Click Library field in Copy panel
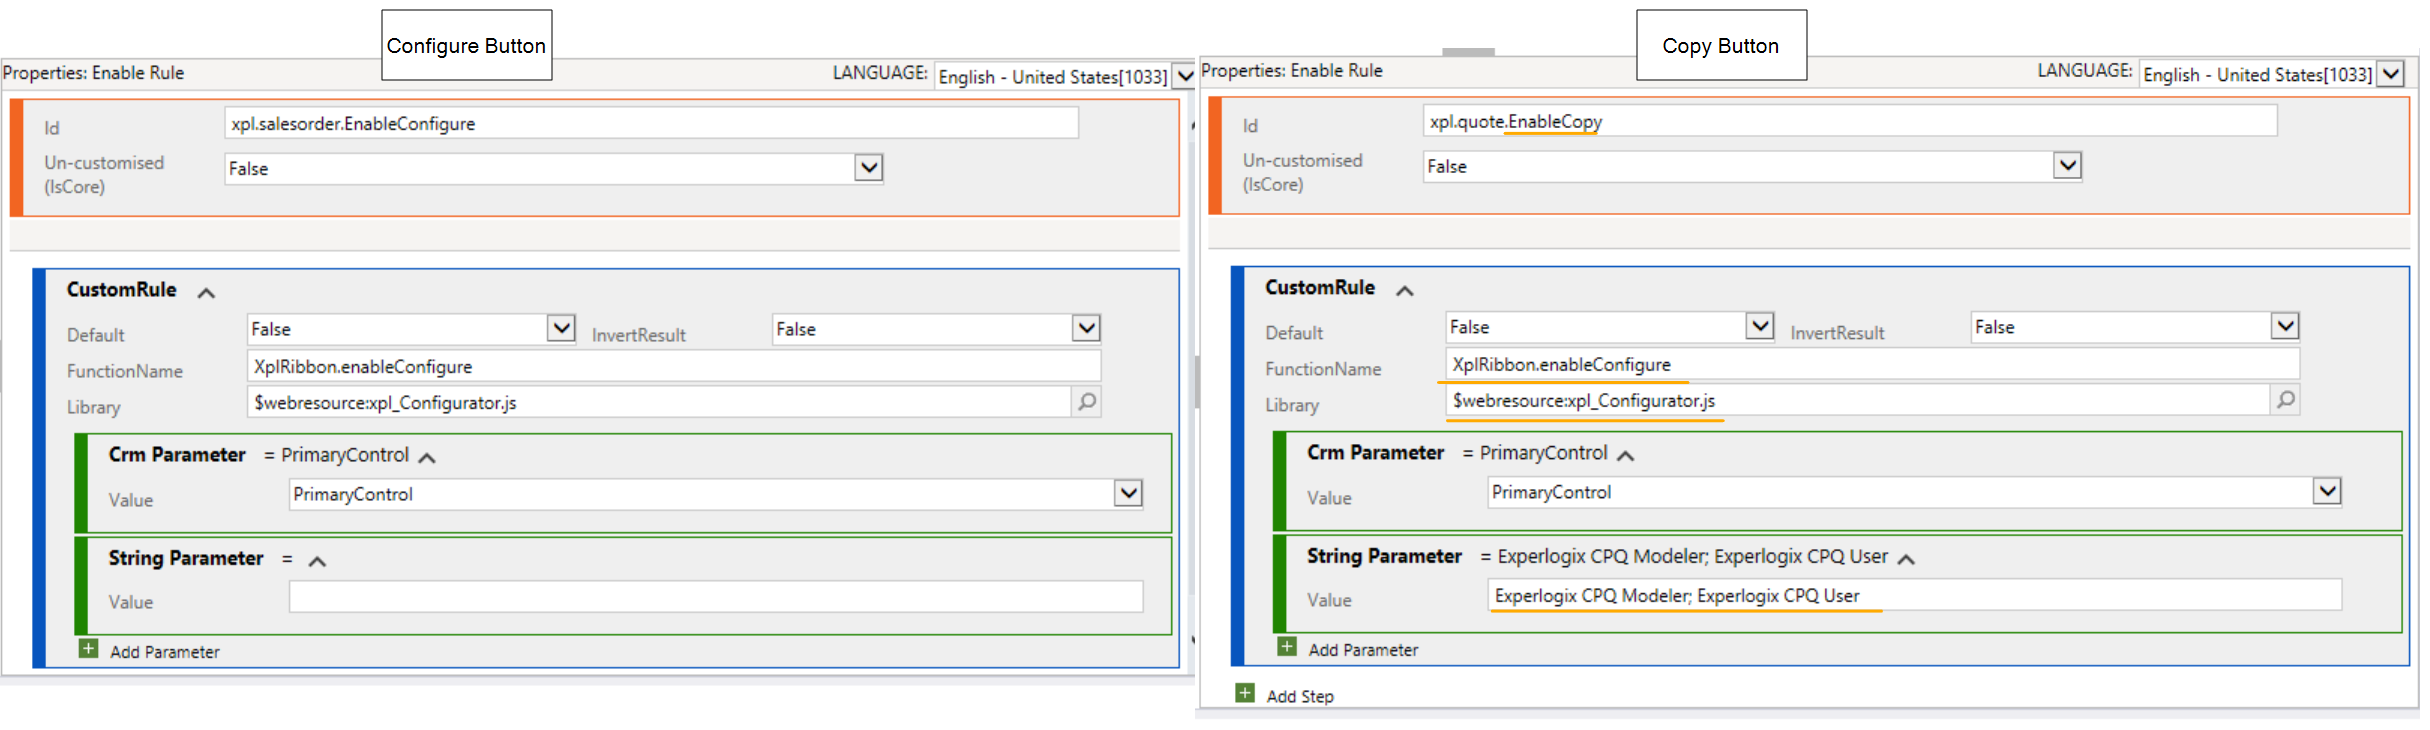The image size is (2430, 730). (x=1857, y=400)
